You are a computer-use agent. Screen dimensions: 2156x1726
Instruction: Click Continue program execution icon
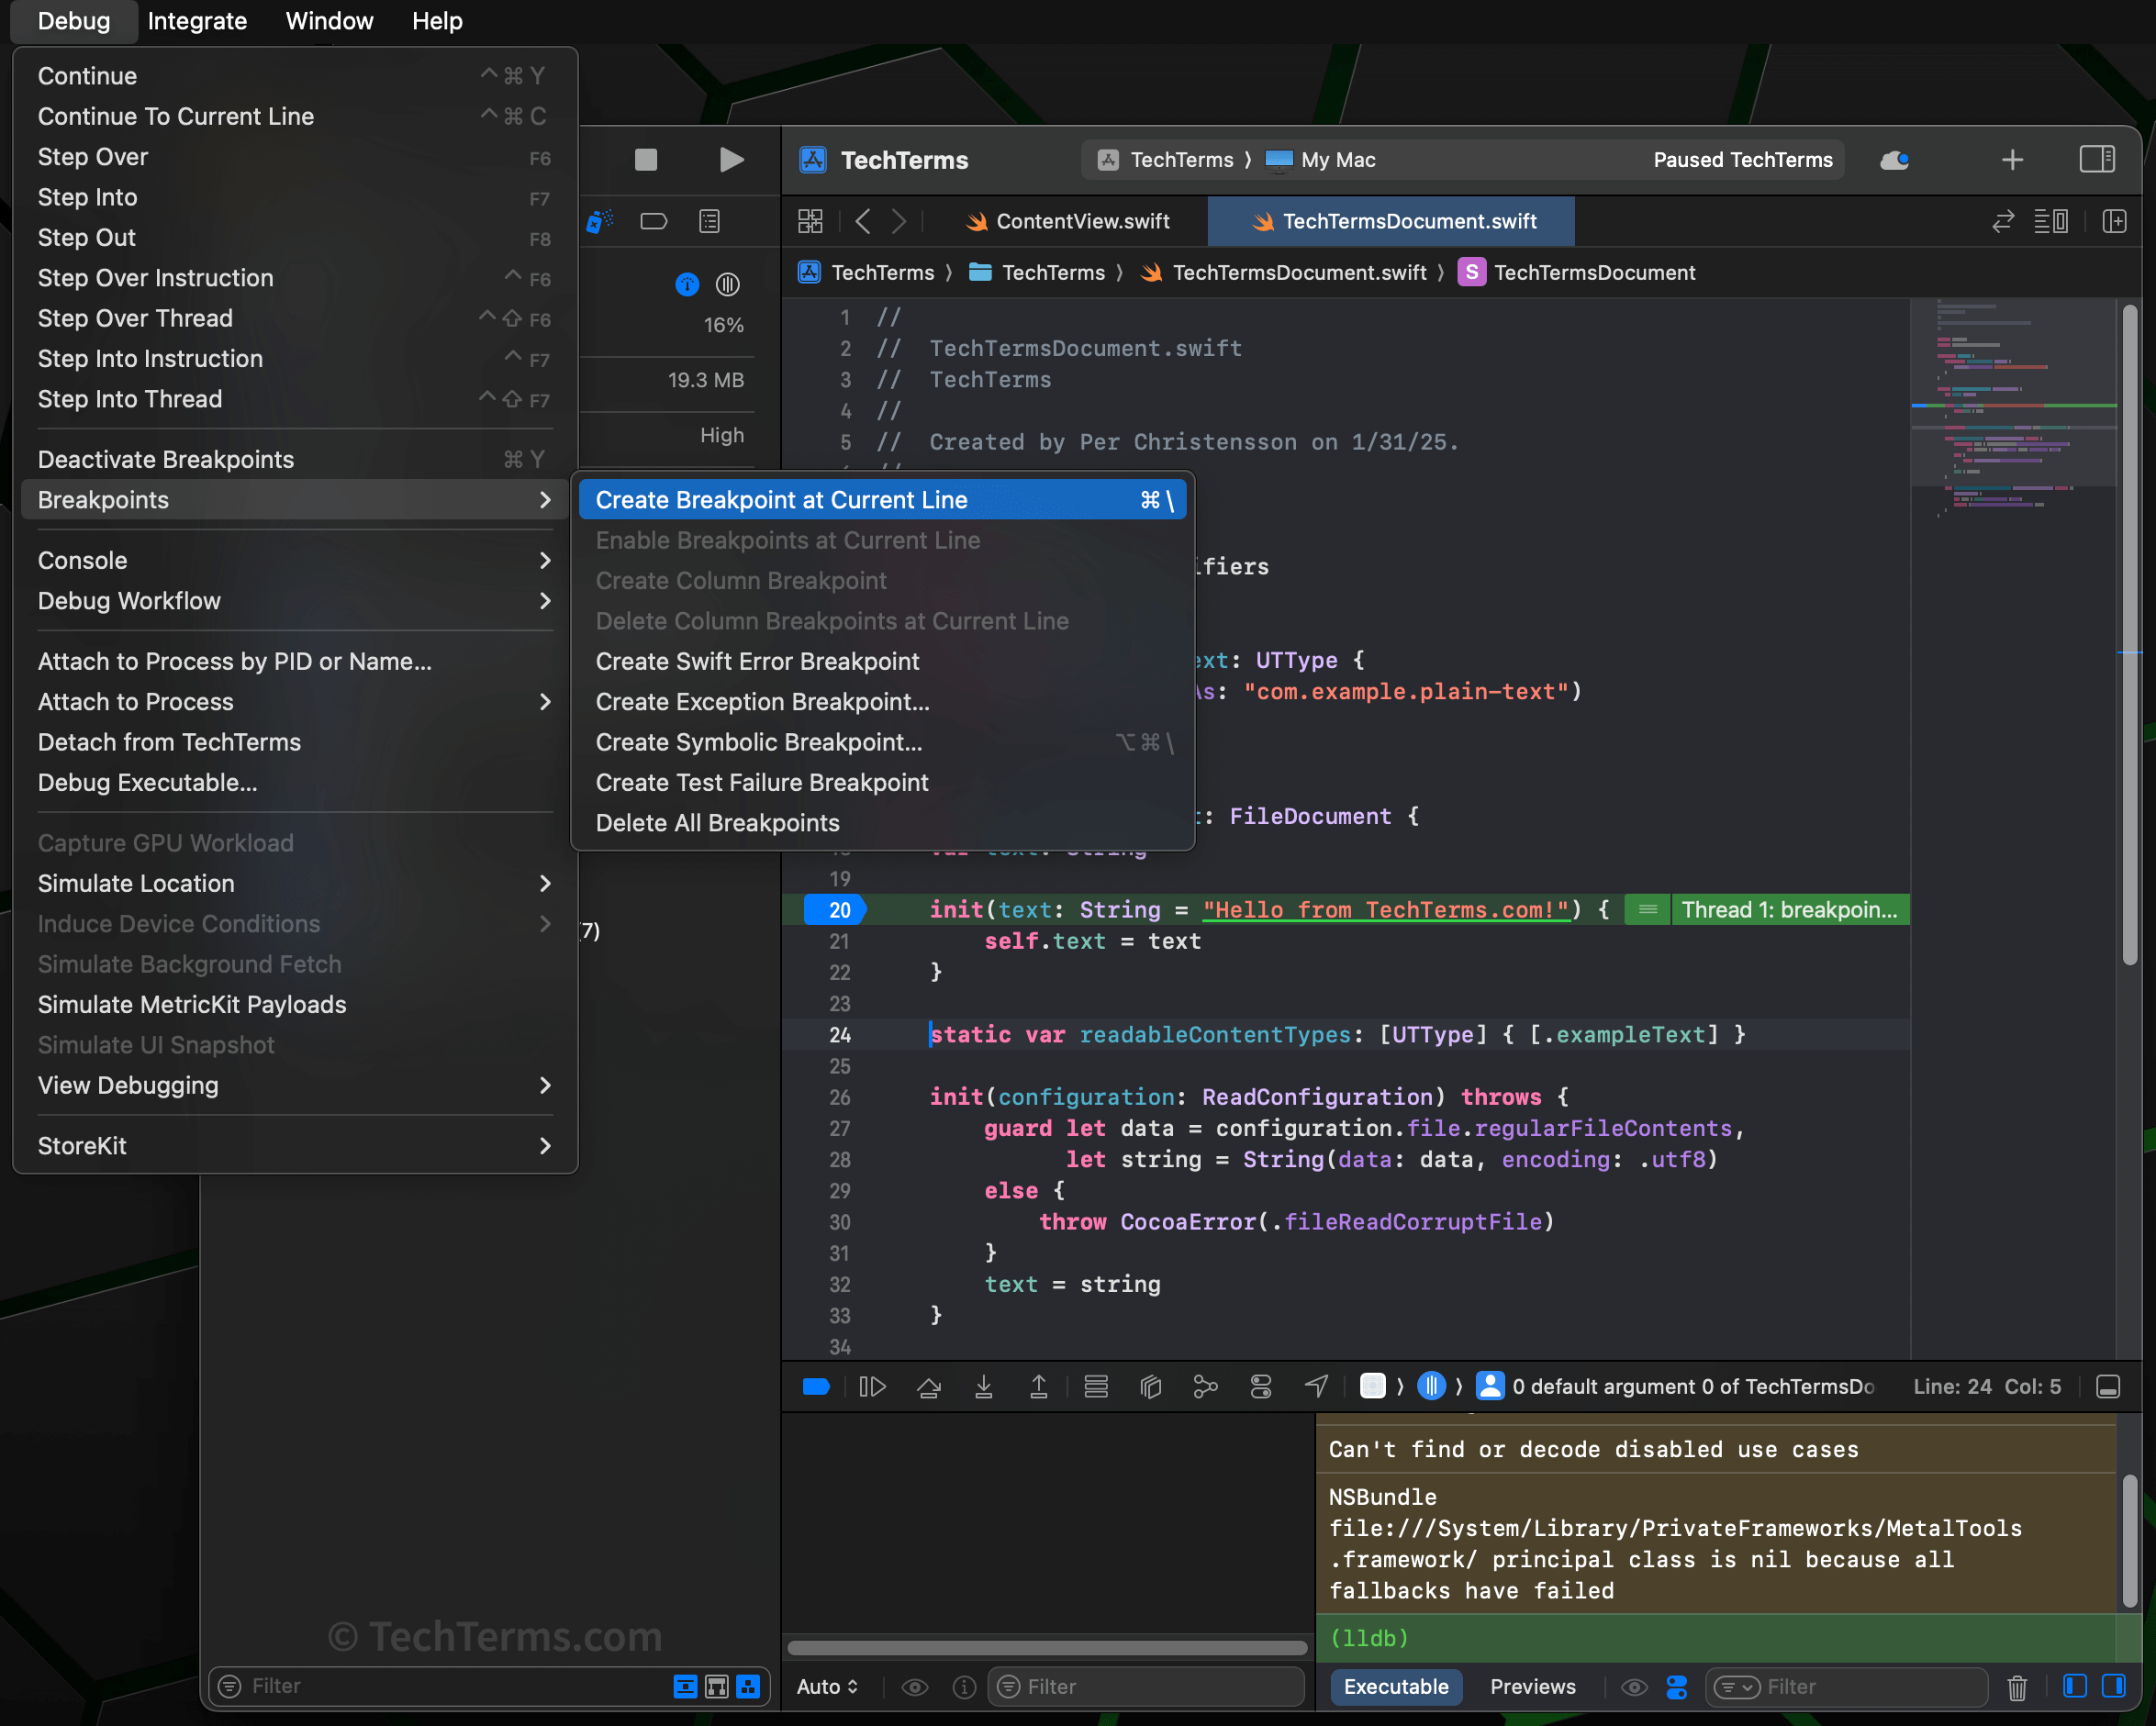pos(872,1386)
